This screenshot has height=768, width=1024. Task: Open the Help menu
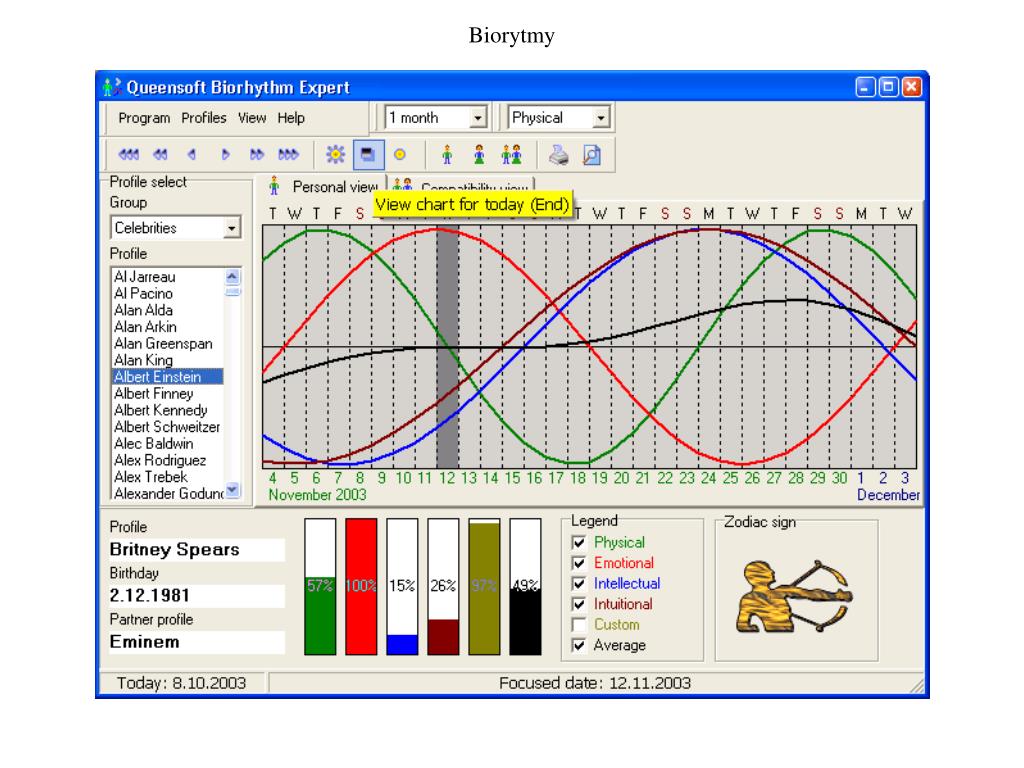(x=291, y=118)
